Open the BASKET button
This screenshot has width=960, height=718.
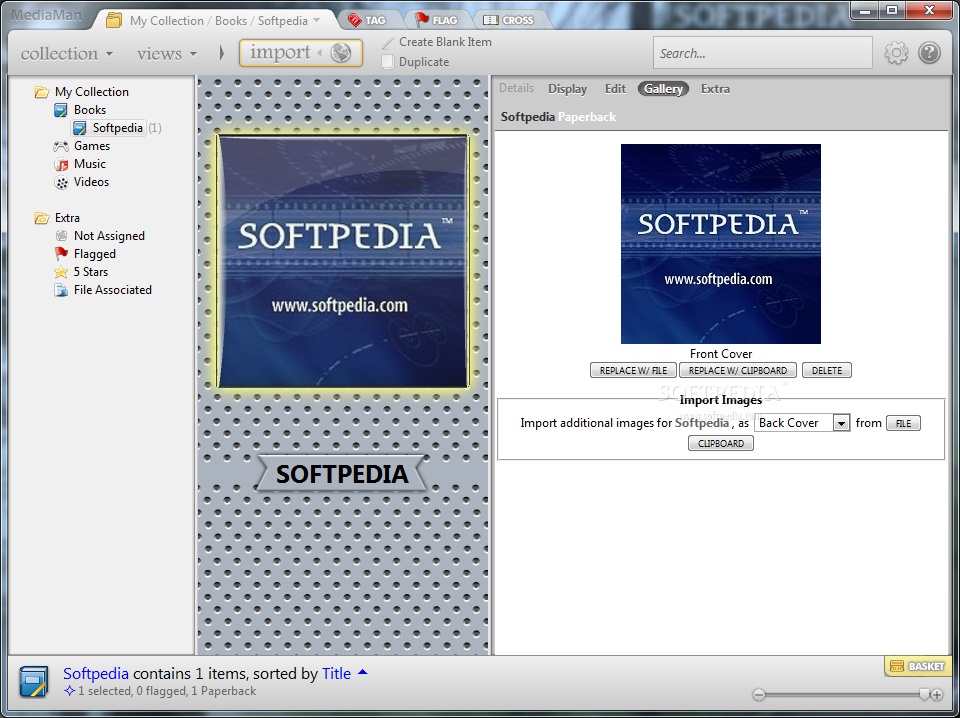[917, 666]
